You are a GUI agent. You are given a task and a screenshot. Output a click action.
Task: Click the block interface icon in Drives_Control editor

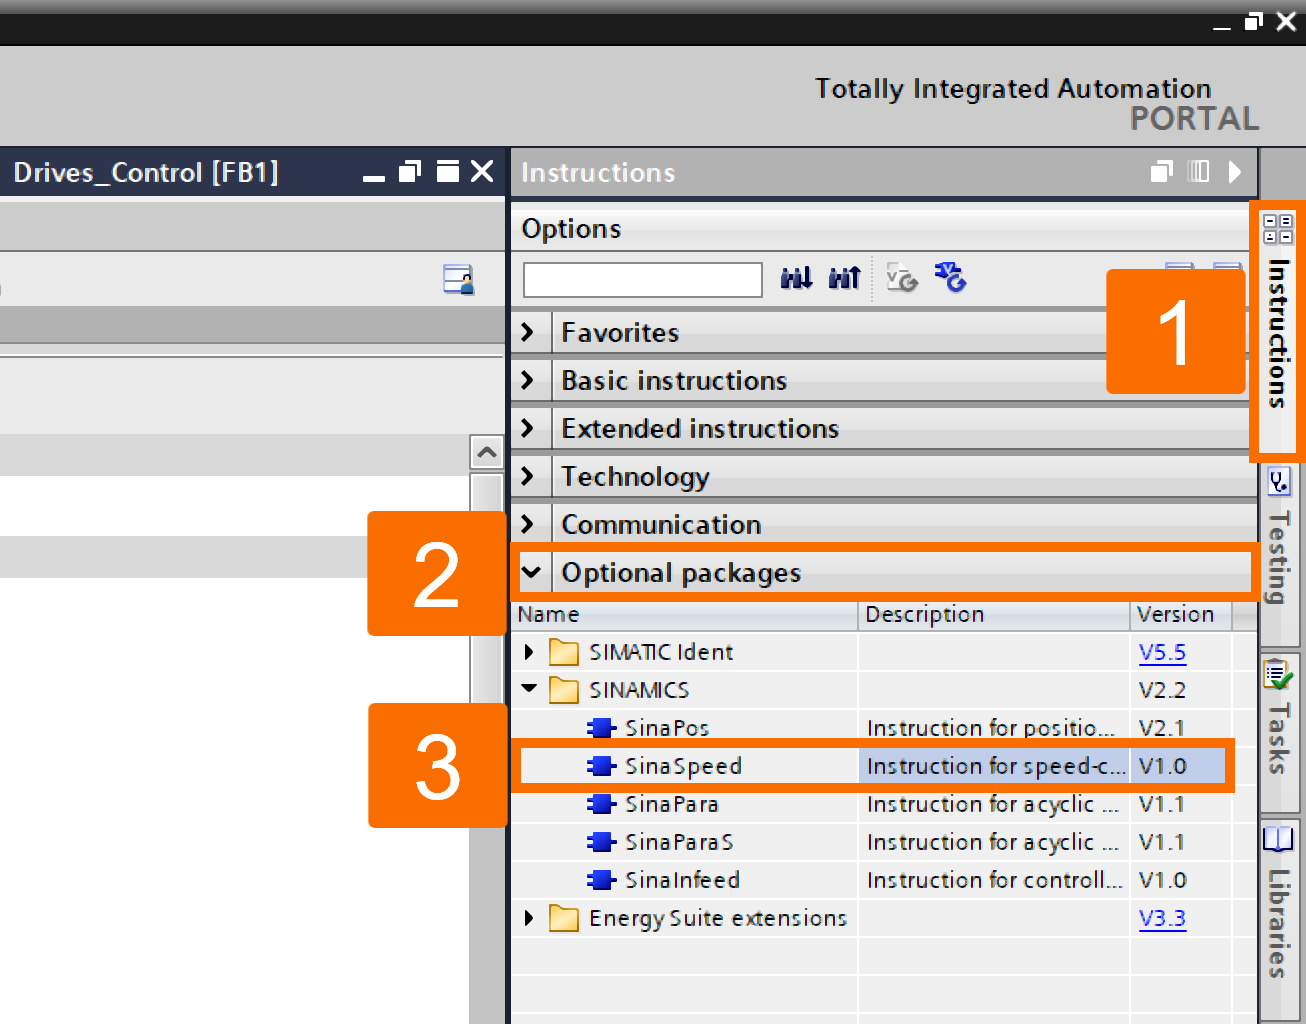coord(459,279)
